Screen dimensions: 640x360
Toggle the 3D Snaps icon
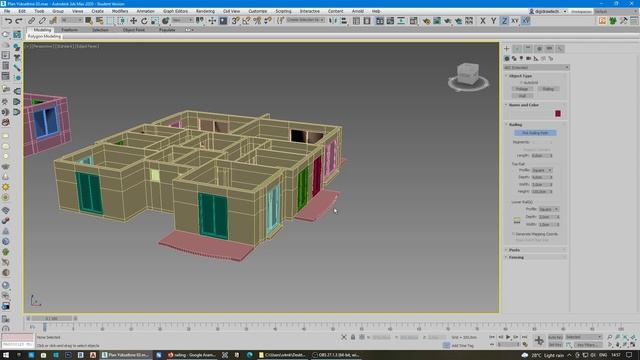click(x=236, y=21)
